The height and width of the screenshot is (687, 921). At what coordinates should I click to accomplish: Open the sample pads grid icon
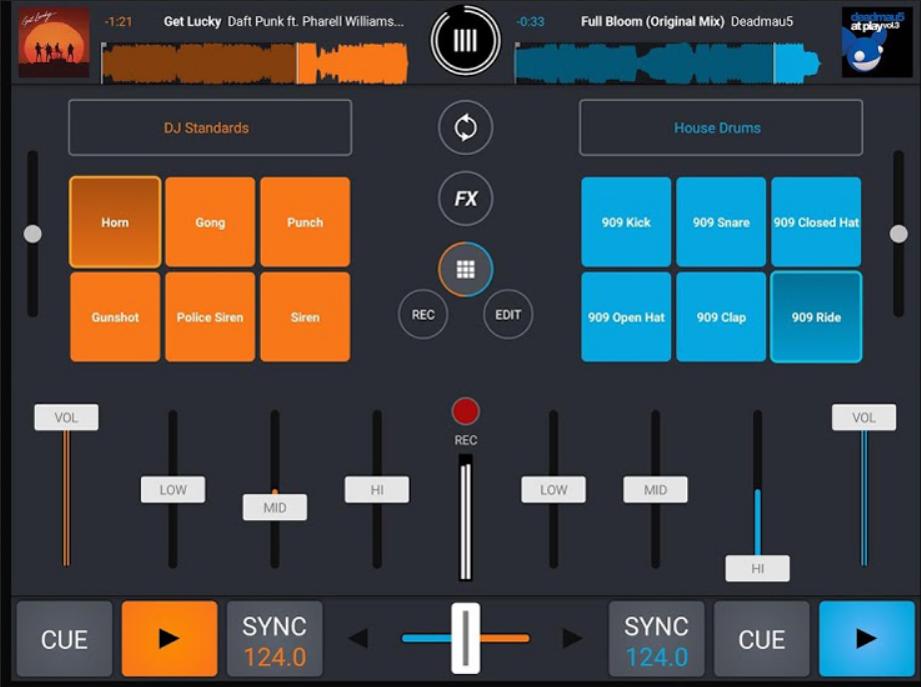(466, 269)
